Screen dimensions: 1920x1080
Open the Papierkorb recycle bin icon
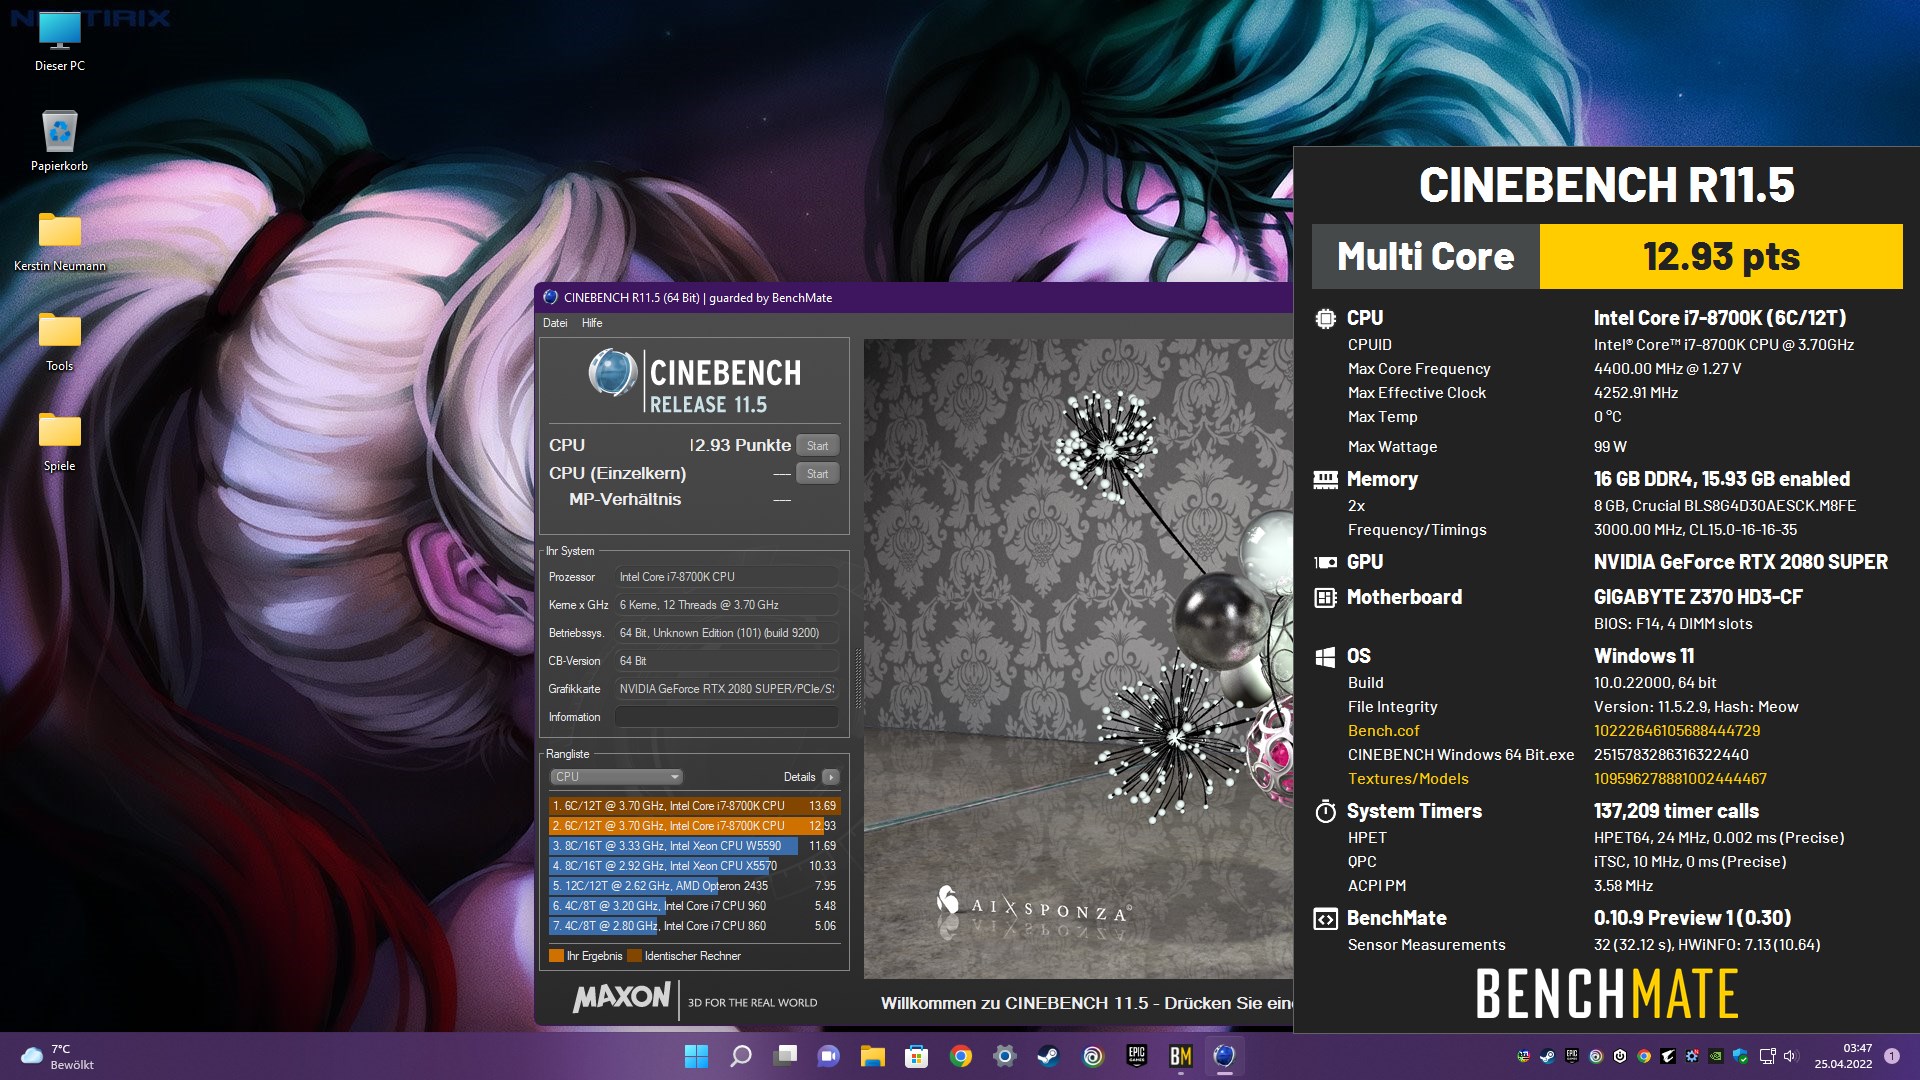point(59,141)
